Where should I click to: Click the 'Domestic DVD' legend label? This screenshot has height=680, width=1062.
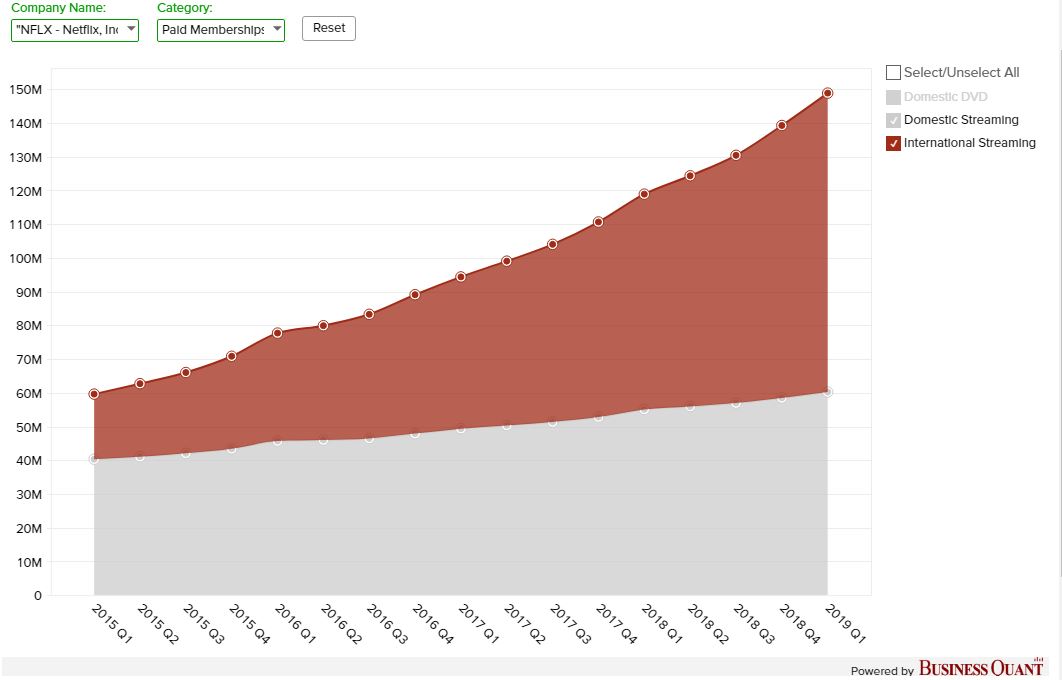946,97
